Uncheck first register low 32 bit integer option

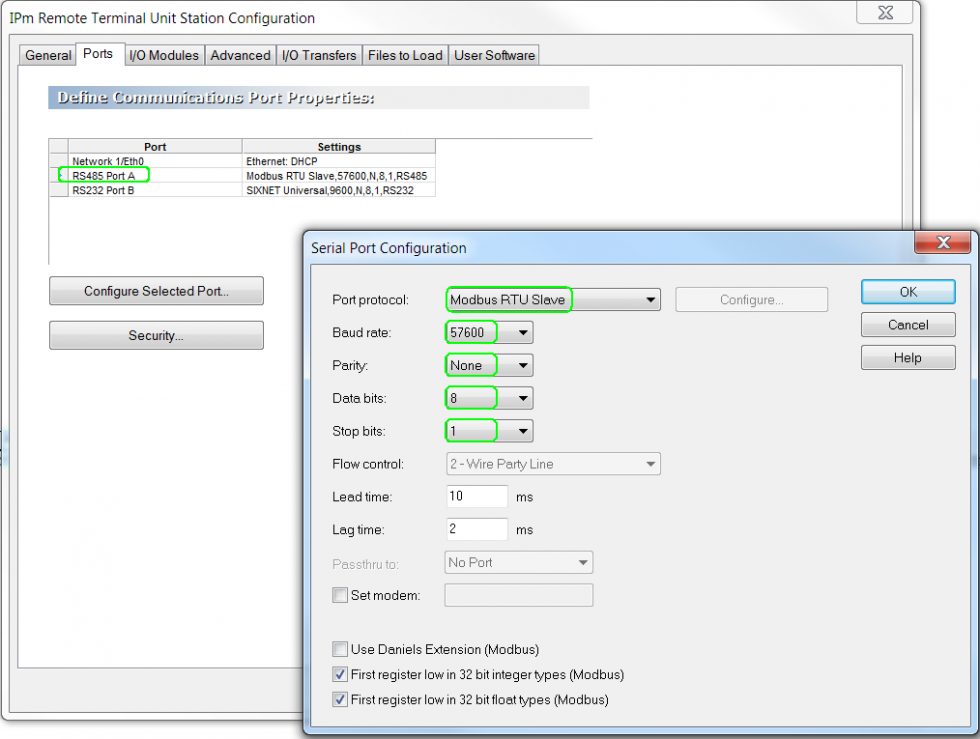coord(340,674)
